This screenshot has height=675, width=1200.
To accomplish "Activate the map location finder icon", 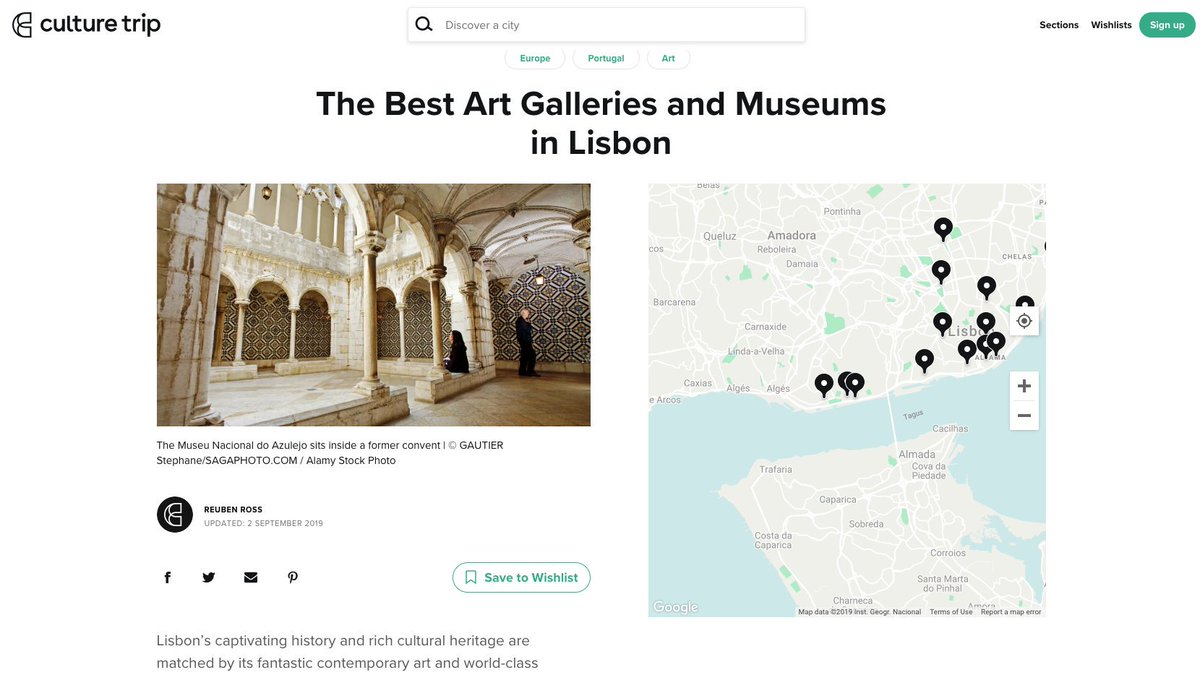I will point(1023,320).
